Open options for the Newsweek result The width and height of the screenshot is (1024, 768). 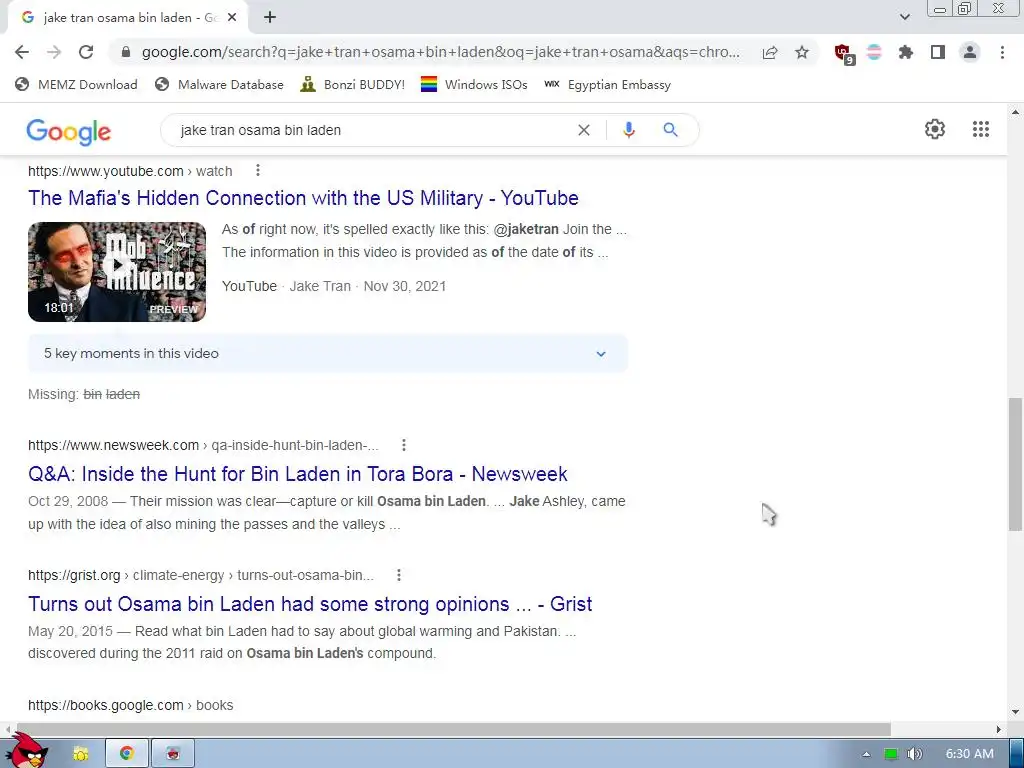(x=404, y=445)
